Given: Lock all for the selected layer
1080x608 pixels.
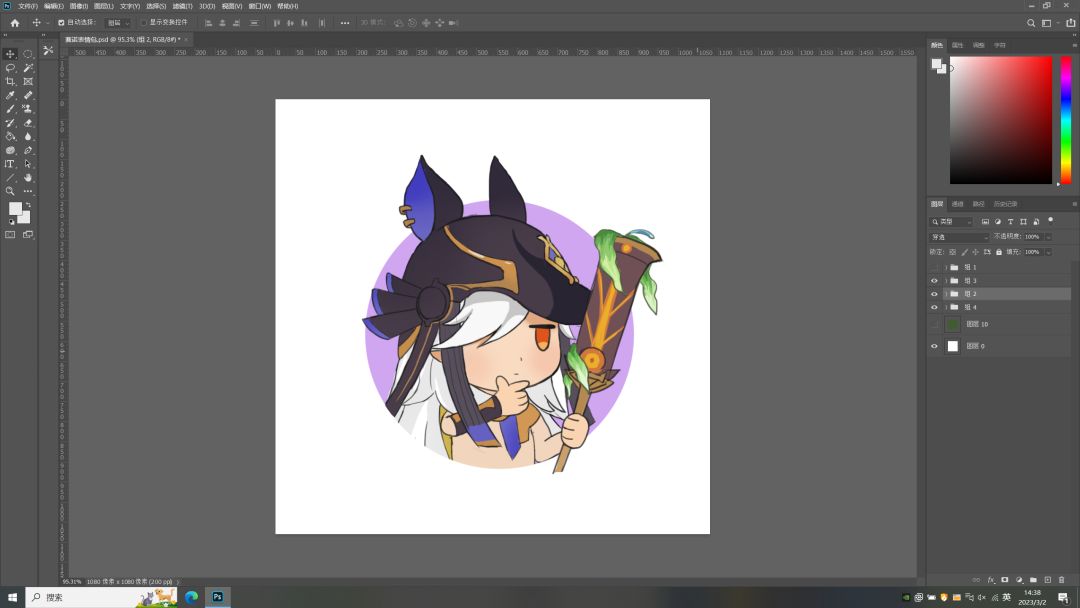Looking at the screenshot, I should [999, 252].
